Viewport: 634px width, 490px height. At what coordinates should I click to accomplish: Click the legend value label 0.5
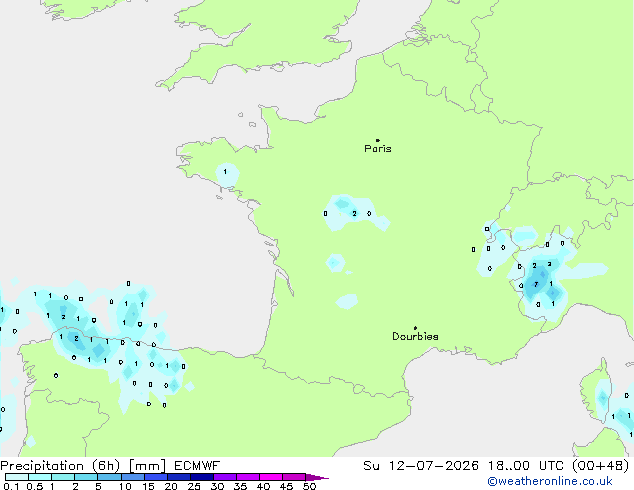pos(35,486)
